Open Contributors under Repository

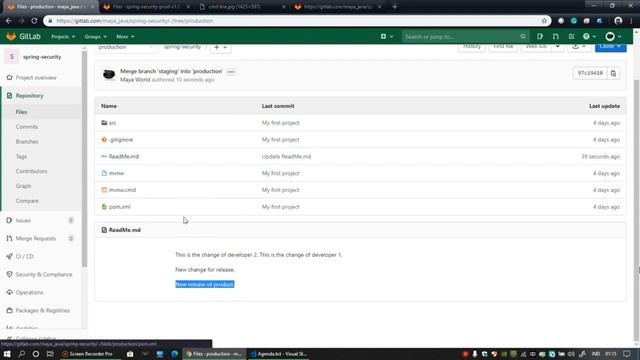(31, 171)
